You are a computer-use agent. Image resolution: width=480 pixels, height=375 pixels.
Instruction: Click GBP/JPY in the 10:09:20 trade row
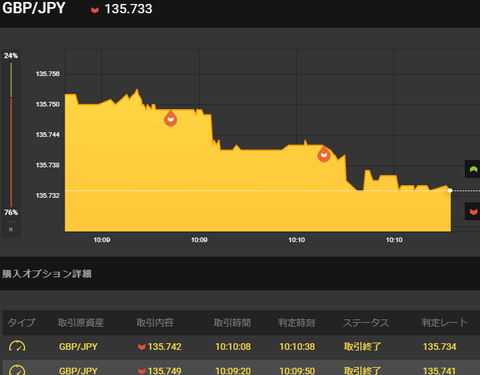[78, 371]
